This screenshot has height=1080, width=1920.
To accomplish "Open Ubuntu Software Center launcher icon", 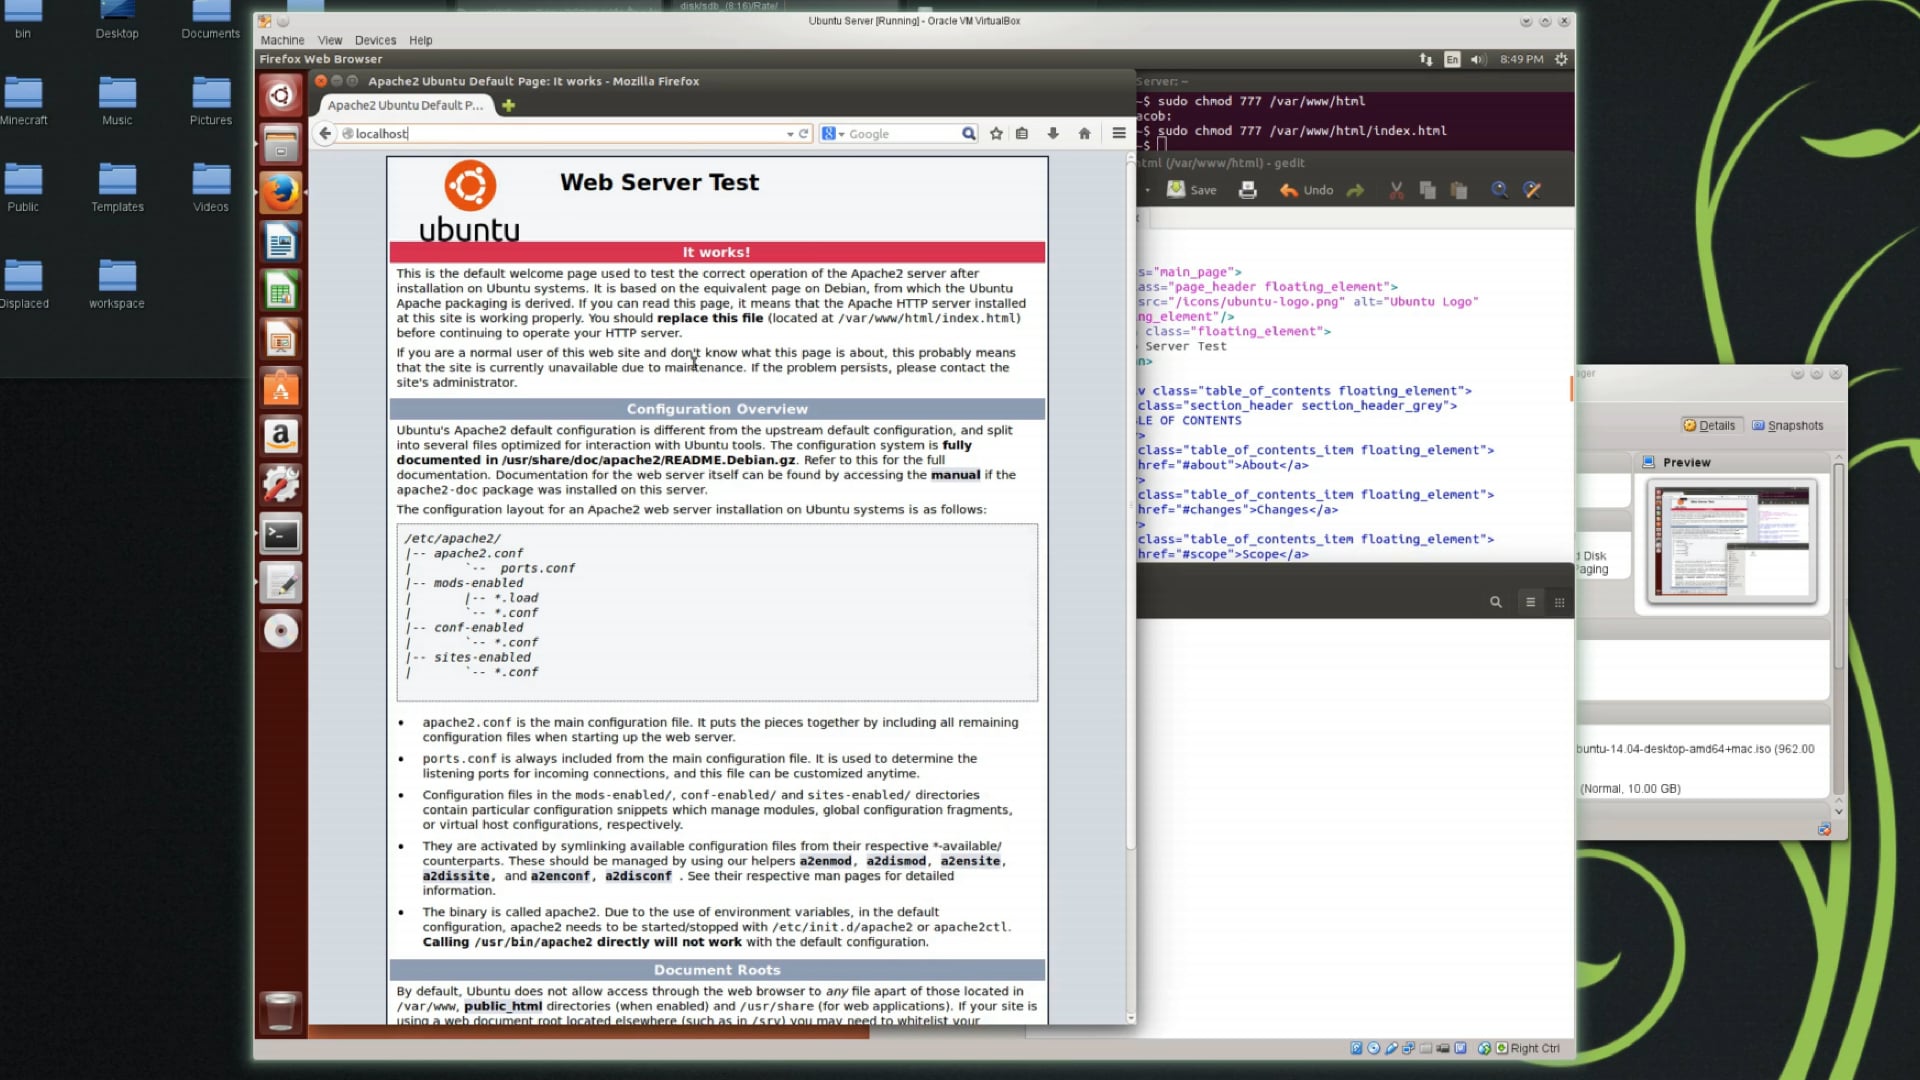I will (281, 388).
